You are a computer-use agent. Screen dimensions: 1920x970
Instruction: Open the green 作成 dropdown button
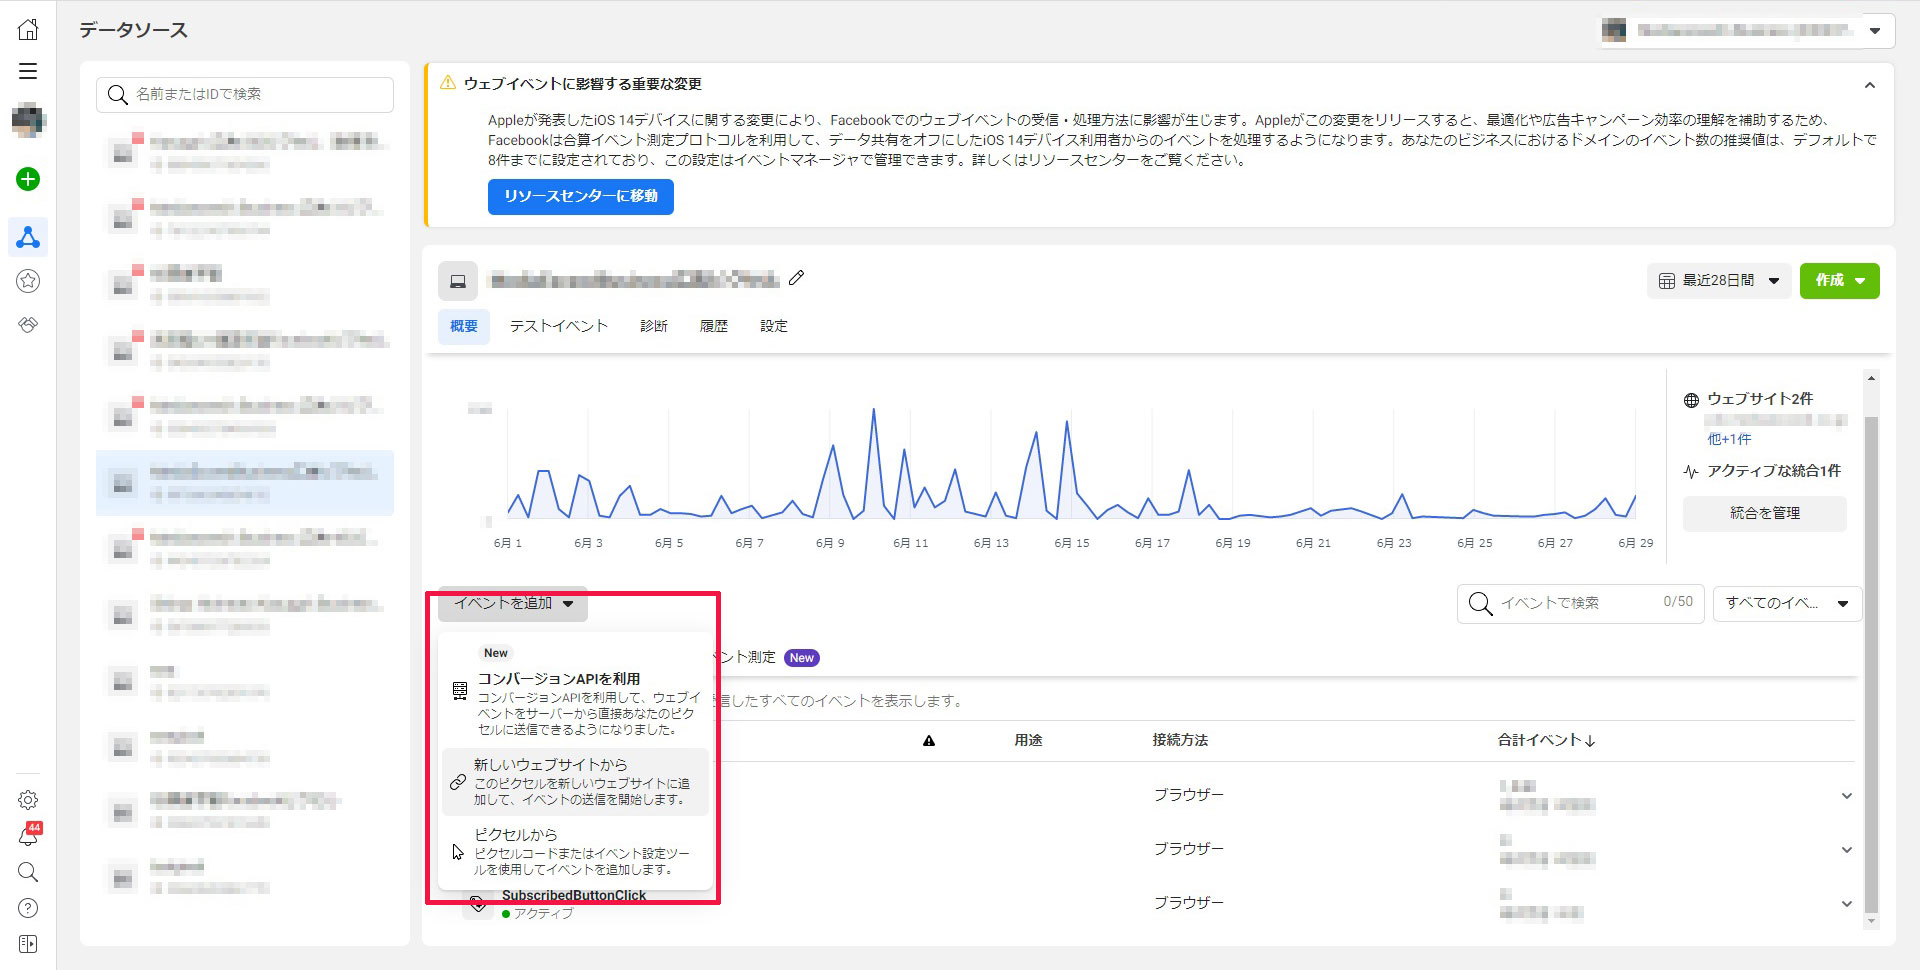point(1839,281)
